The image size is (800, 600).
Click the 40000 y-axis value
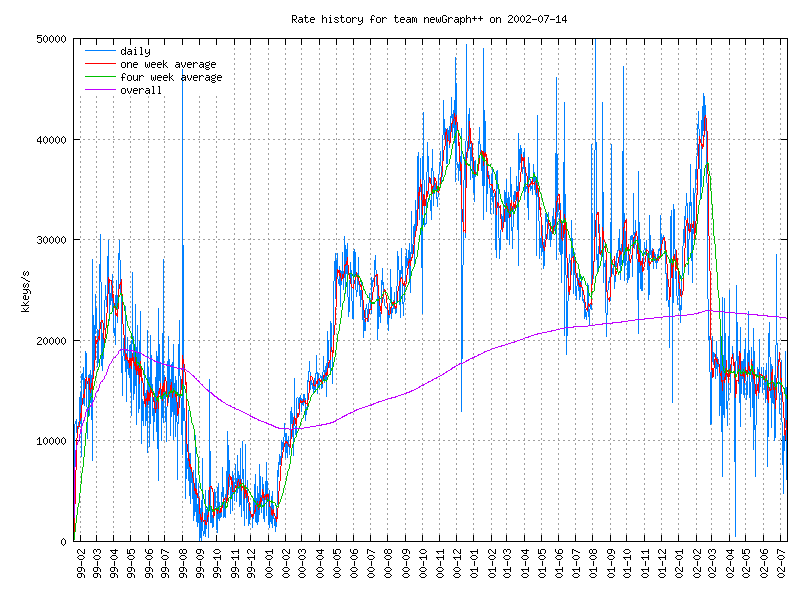point(52,140)
